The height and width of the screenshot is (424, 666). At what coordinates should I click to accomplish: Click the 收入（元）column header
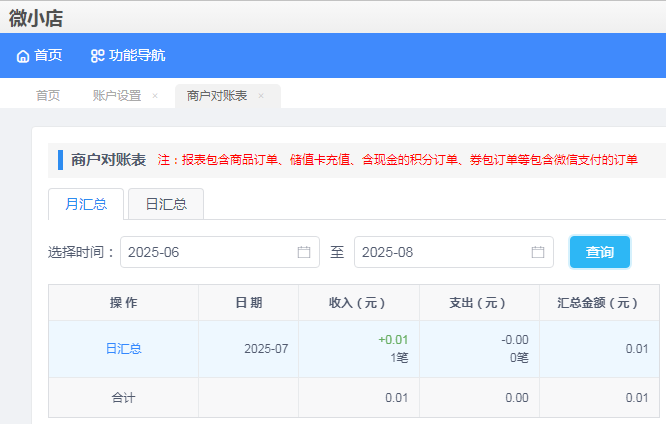[x=359, y=302]
